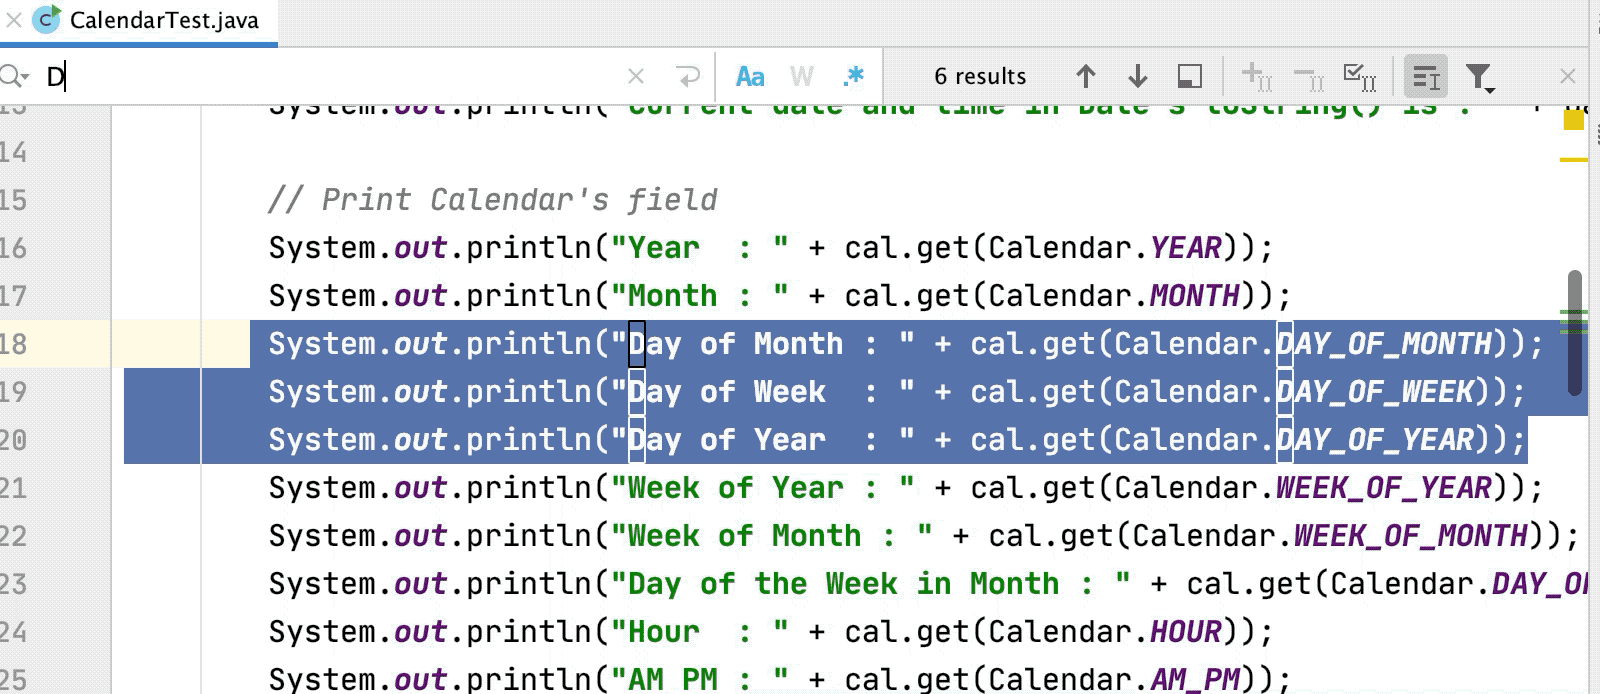
Task: Jump to previous search occurrence arrow
Action: (1086, 76)
